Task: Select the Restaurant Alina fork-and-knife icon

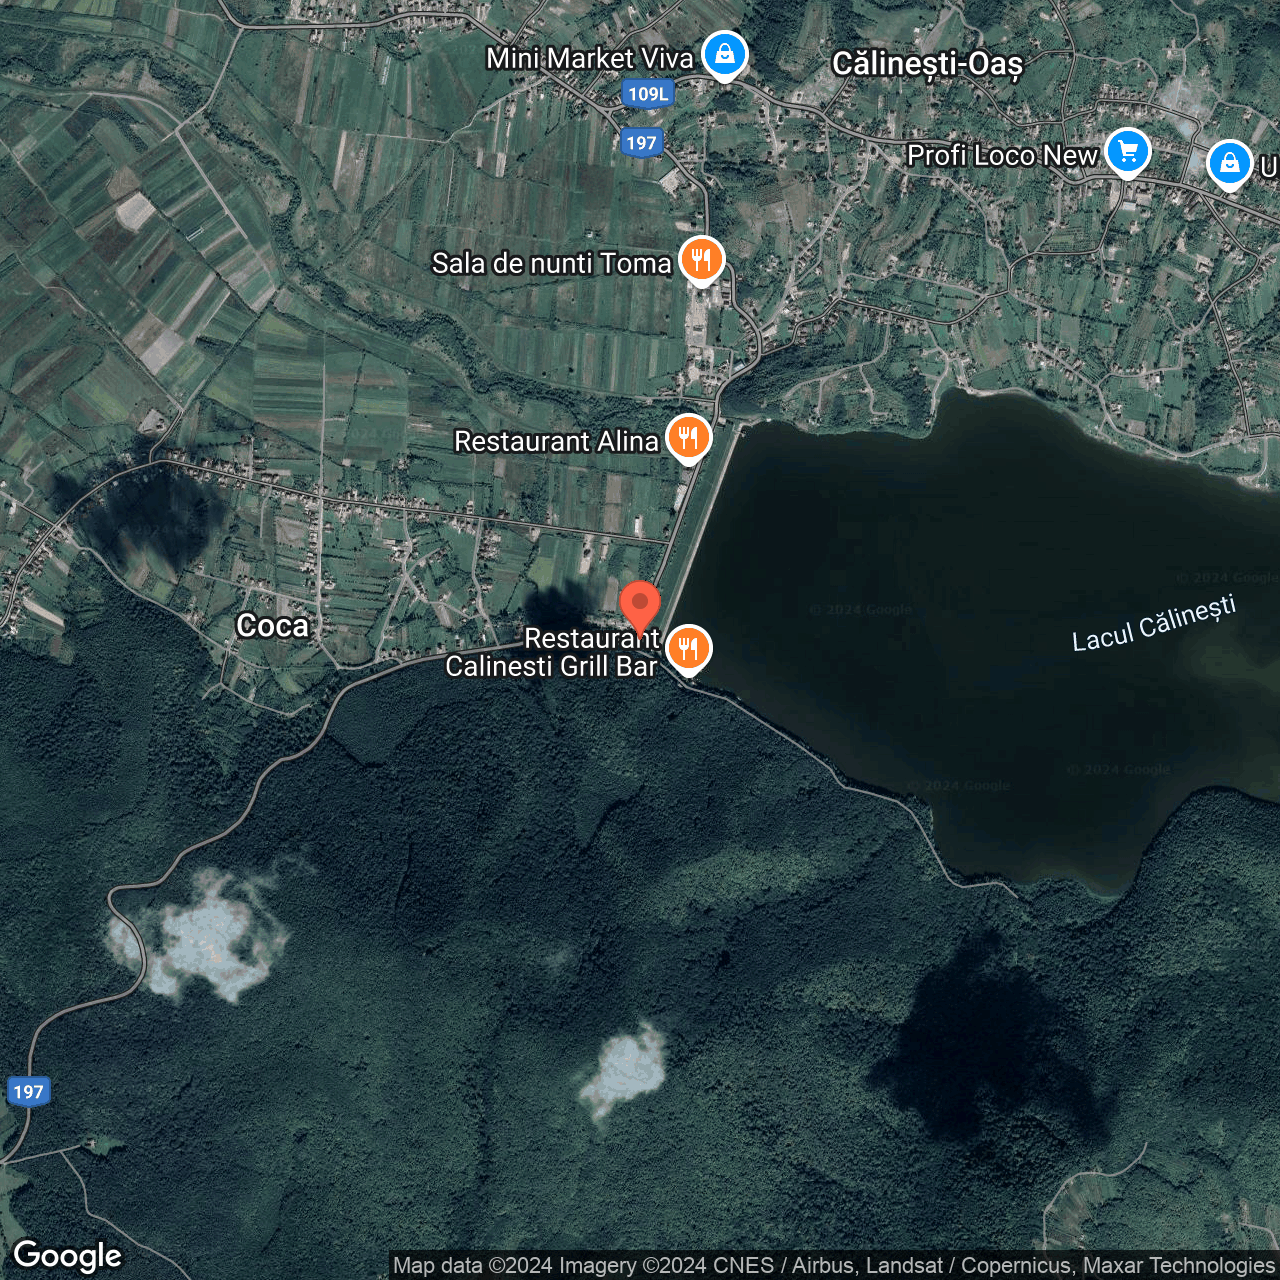Action: (x=688, y=438)
